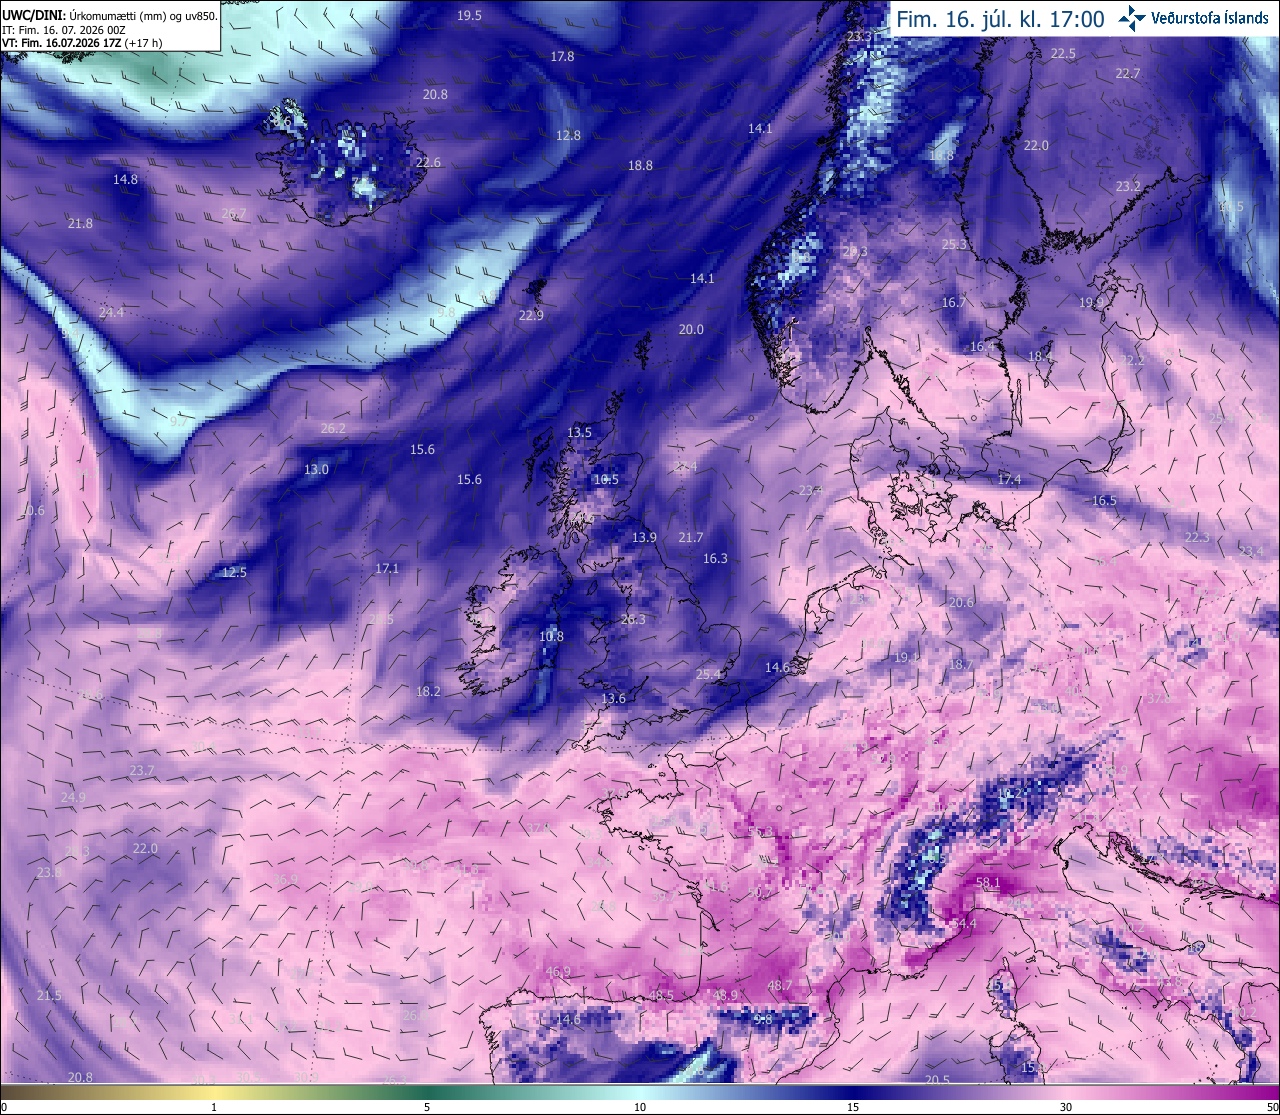The image size is (1280, 1115).
Task: Click the 22.9 value near the Faroe Islands
Action: tap(531, 315)
